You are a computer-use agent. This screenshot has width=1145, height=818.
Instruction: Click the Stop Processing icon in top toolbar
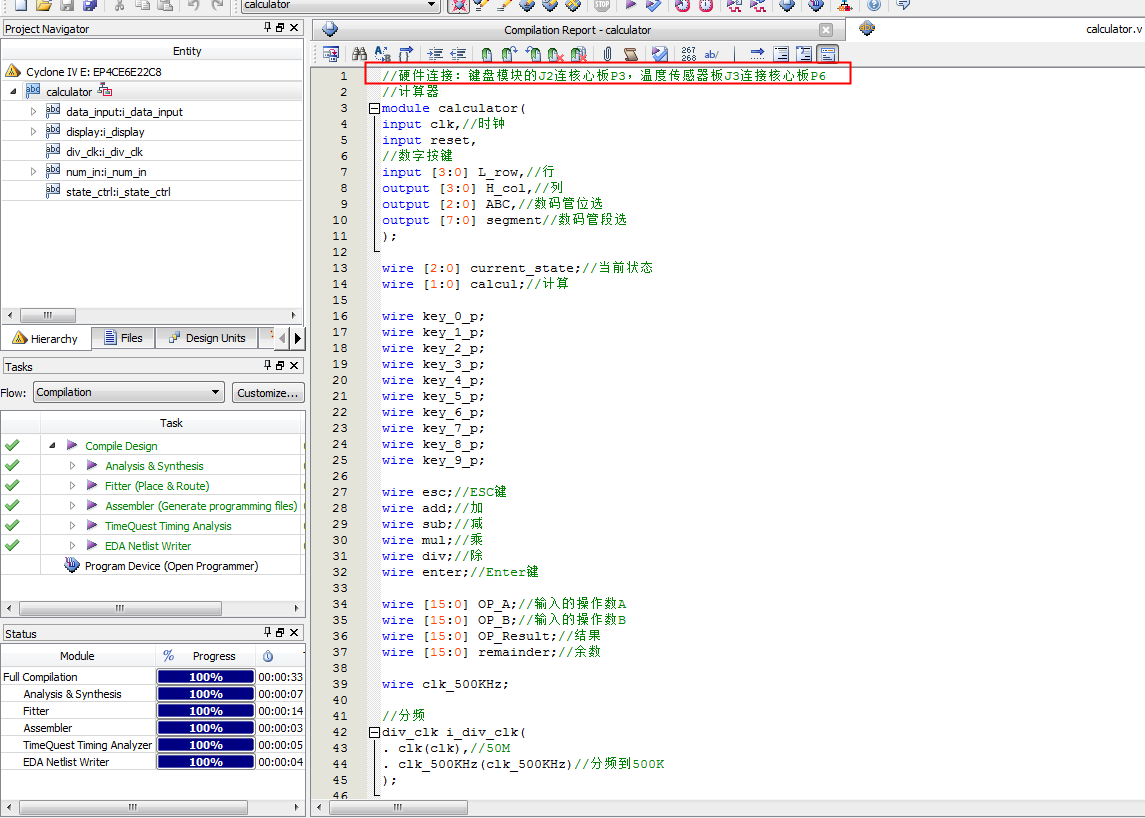pyautogui.click(x=602, y=5)
